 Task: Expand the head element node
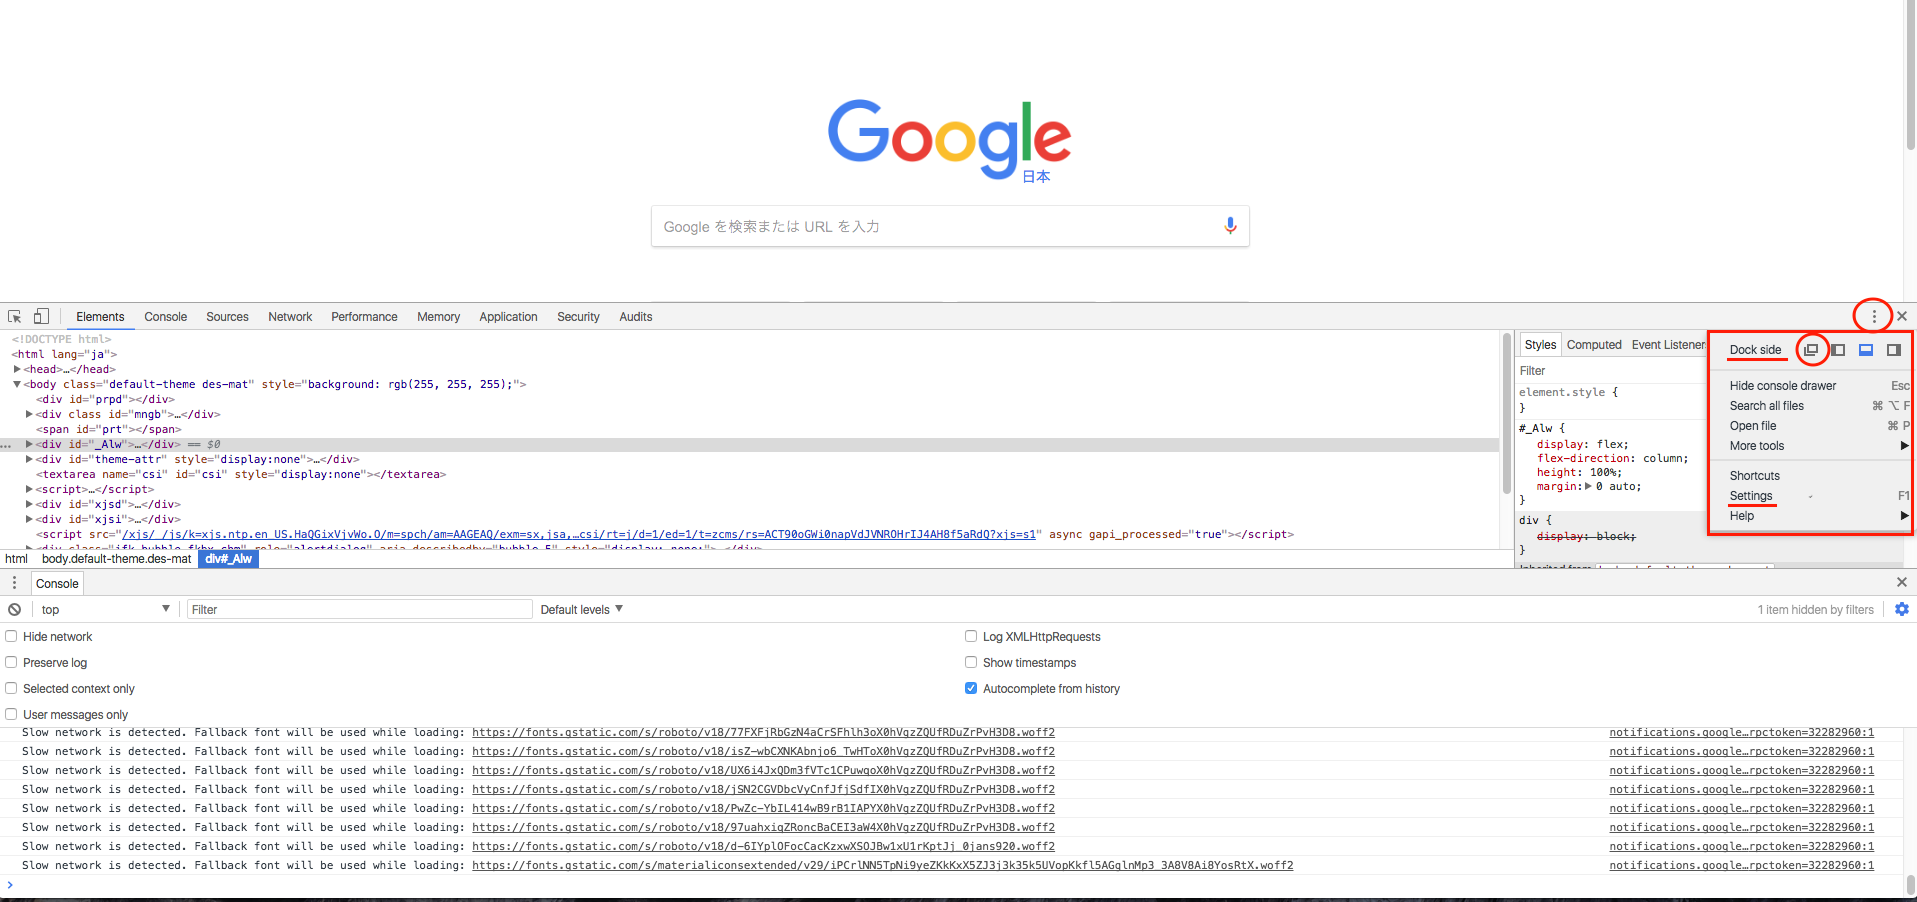coord(17,369)
